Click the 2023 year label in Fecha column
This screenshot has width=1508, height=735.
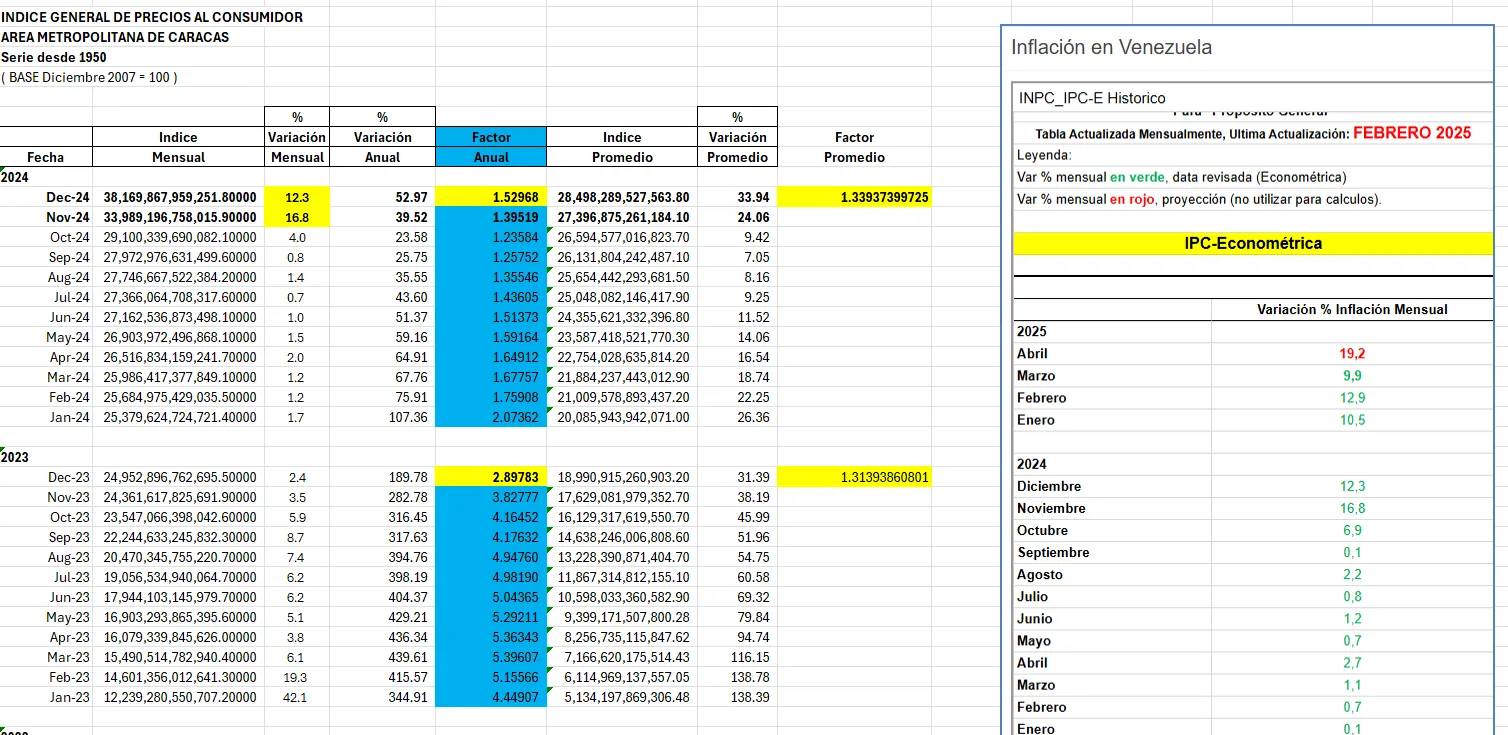(15, 457)
